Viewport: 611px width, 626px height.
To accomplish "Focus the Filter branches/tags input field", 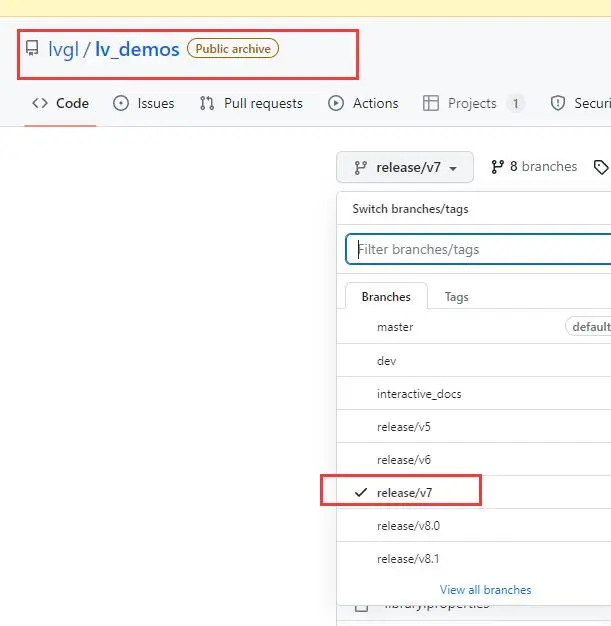I will coord(480,249).
